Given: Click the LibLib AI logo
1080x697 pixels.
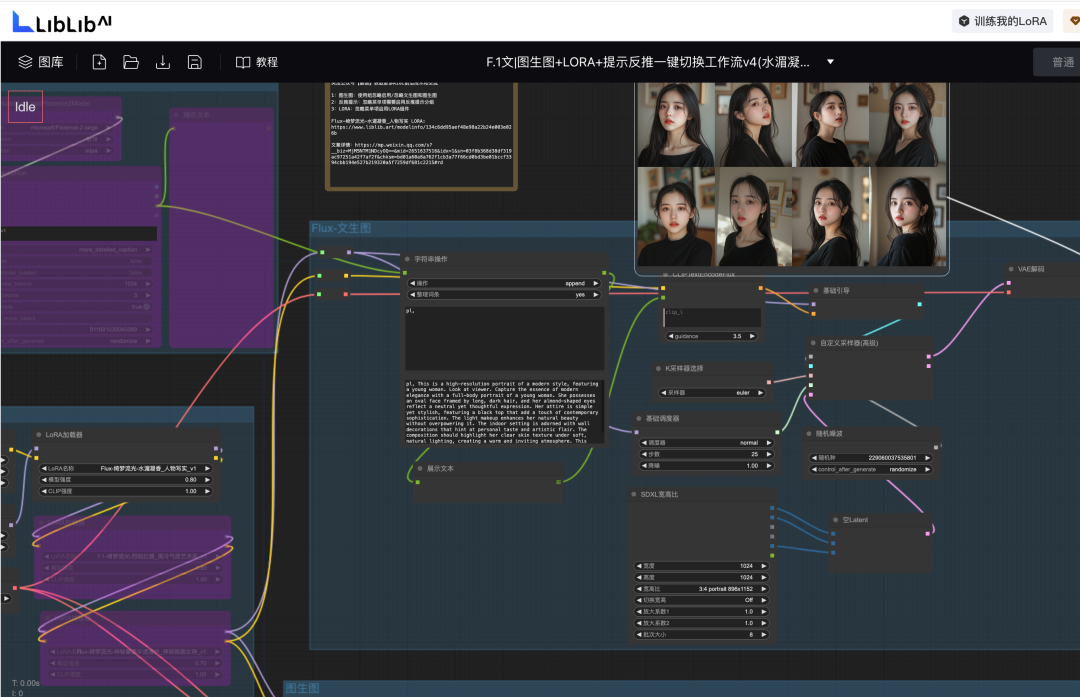Looking at the screenshot, I should 60,19.
